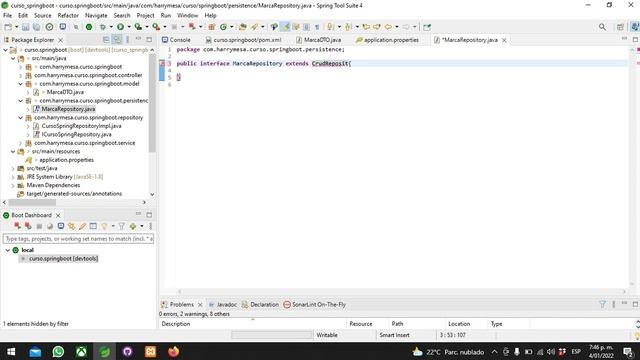The width and height of the screenshot is (640, 360).
Task: Toggle Mark Occurrences in the toolbar
Action: click(285, 27)
